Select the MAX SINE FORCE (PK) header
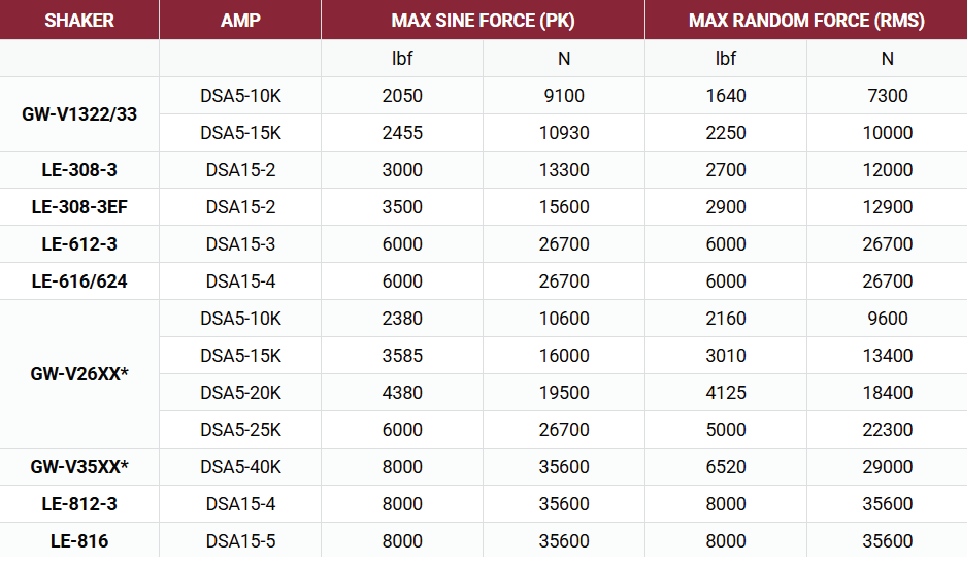968x561 pixels. (x=482, y=20)
